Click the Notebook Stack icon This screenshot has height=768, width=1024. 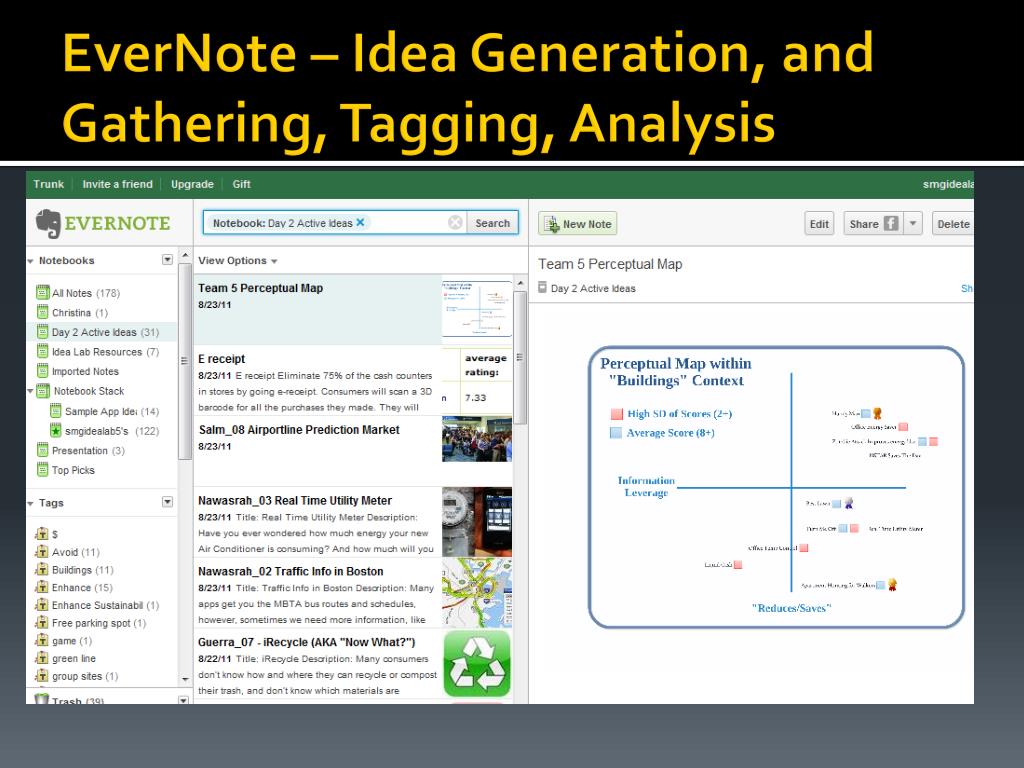tap(43, 391)
